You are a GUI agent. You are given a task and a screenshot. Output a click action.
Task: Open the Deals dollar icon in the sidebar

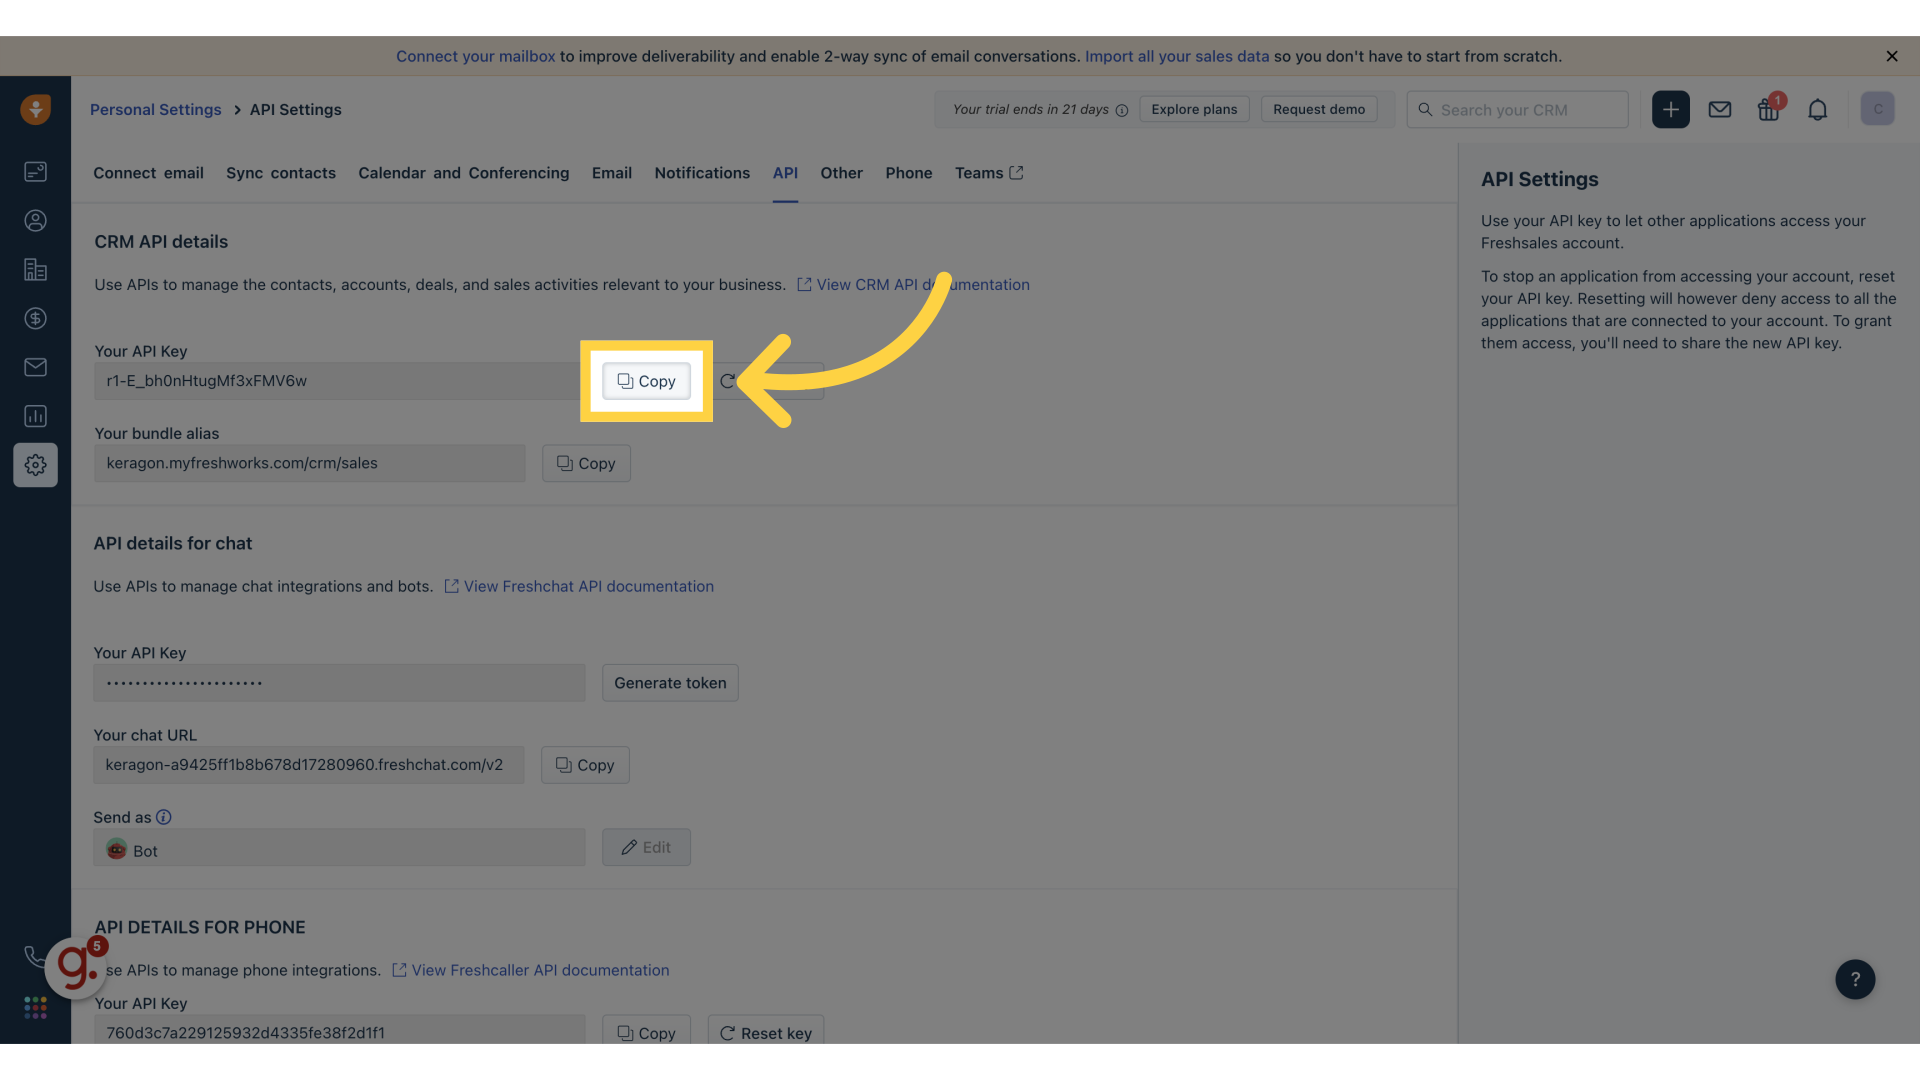(35, 318)
